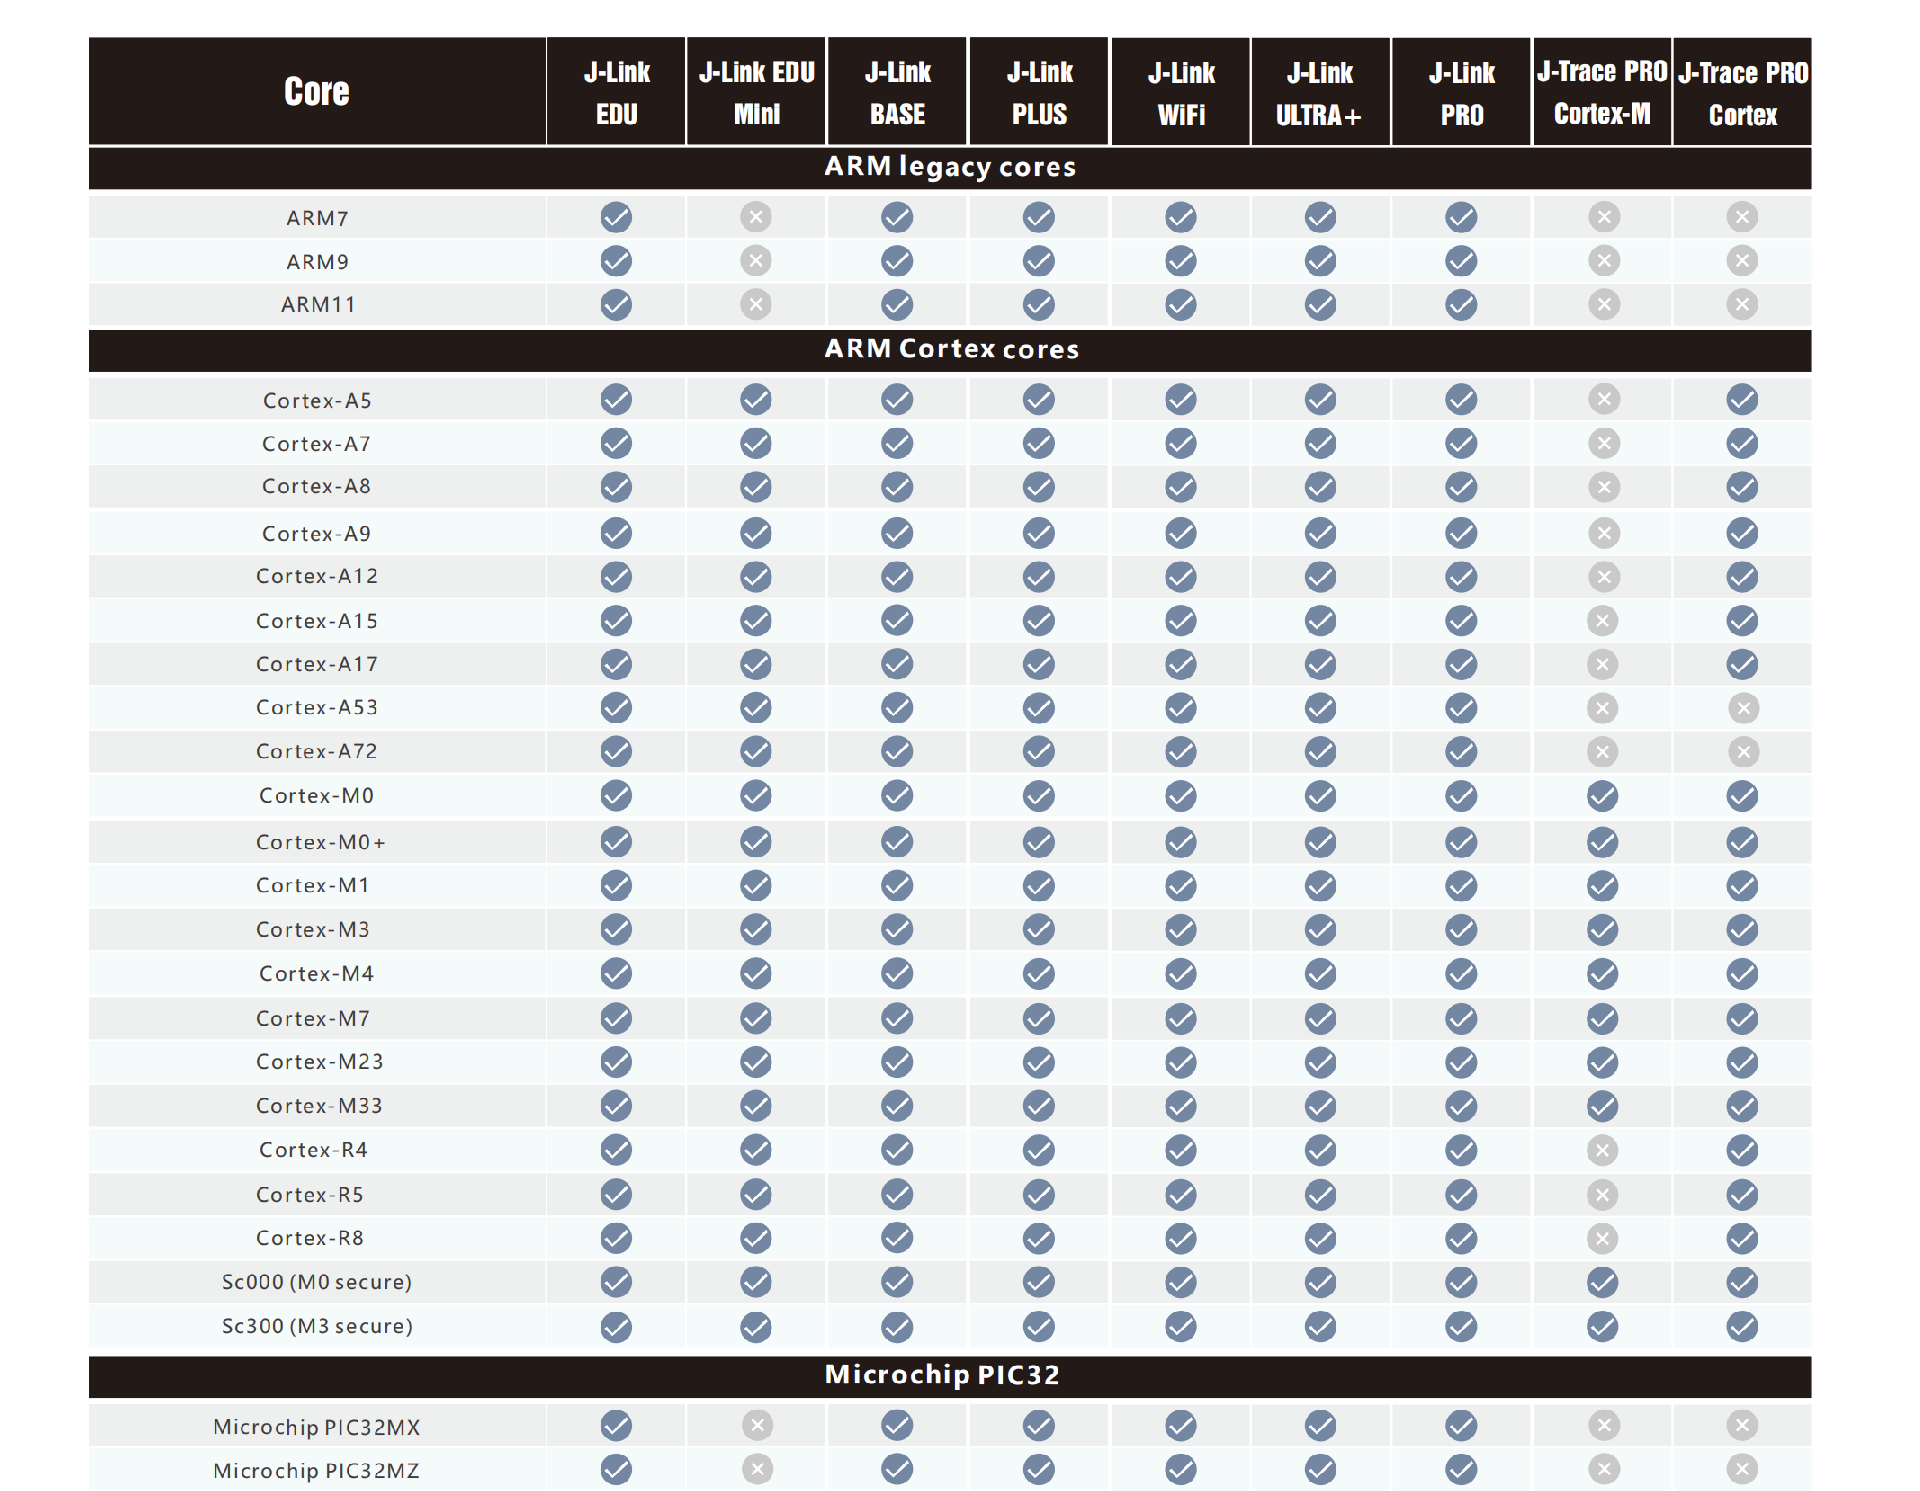Image resolution: width=1920 pixels, height=1491 pixels.
Task: Click the Cortex-M4 checkmark under J-Link PRO
Action: click(1461, 974)
